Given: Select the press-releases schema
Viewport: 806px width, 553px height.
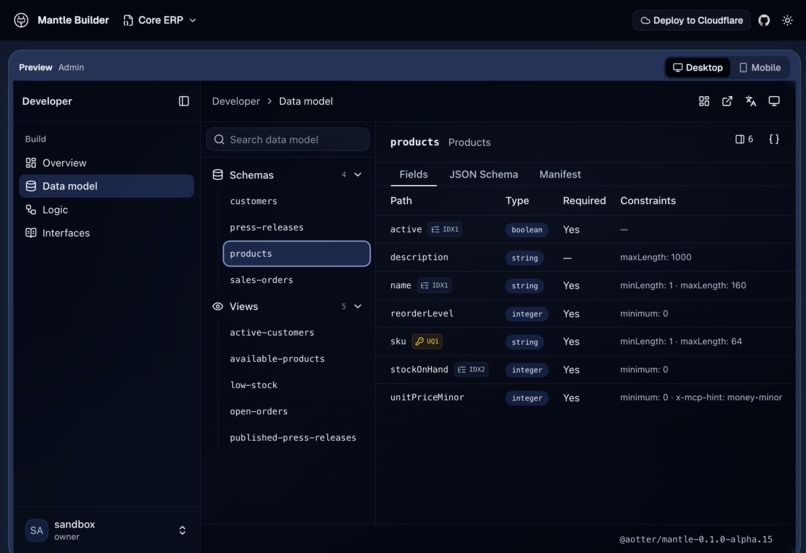Looking at the screenshot, I should tap(297, 227).
